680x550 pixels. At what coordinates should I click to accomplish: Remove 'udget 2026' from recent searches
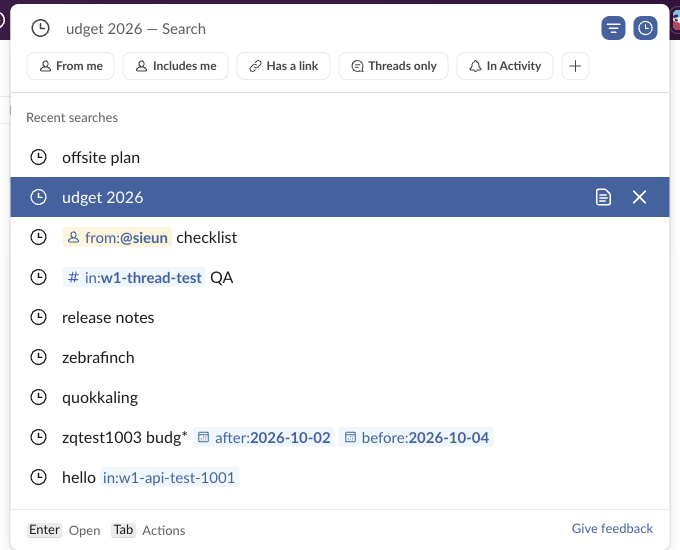coord(639,197)
